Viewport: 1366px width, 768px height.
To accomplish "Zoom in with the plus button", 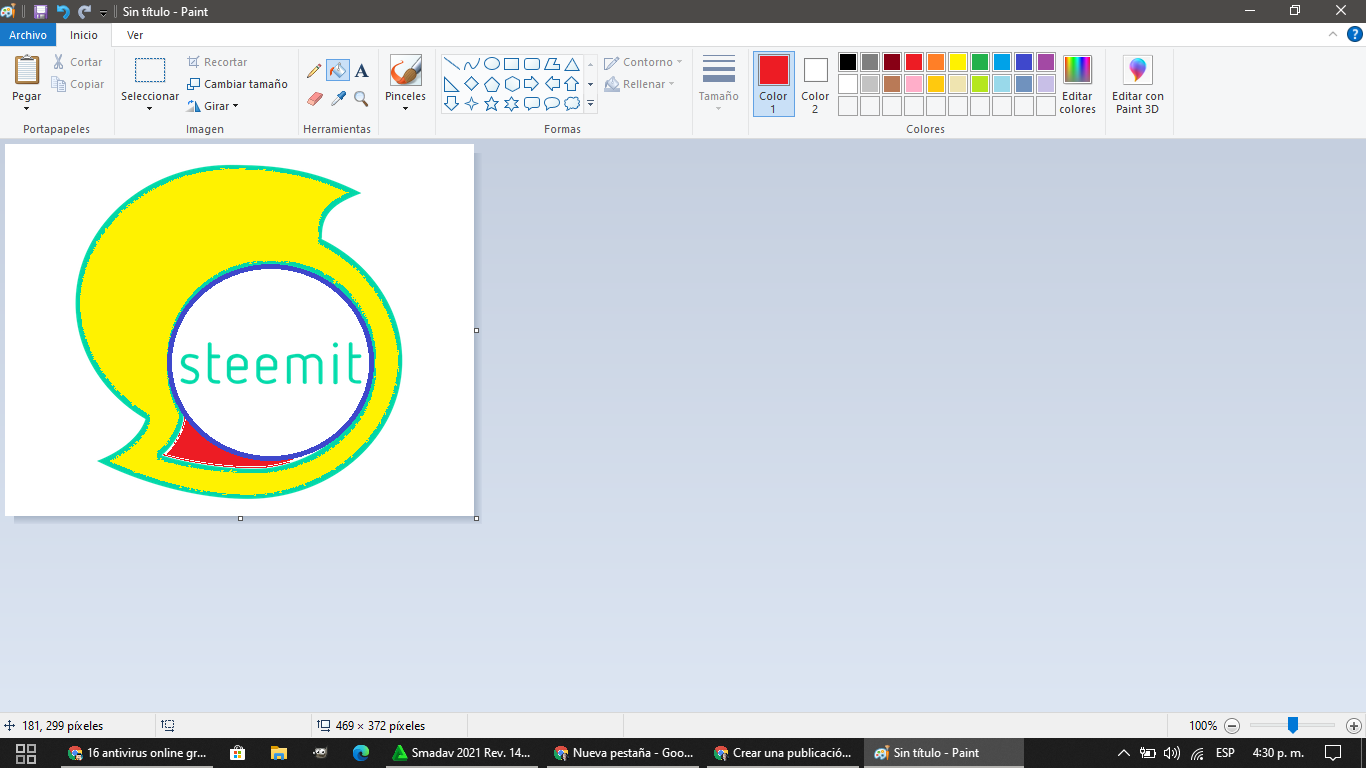I will pyautogui.click(x=1354, y=726).
